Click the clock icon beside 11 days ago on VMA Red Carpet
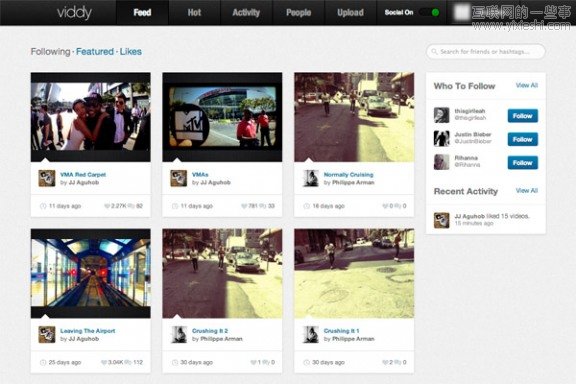This screenshot has width=576, height=384. point(43,206)
